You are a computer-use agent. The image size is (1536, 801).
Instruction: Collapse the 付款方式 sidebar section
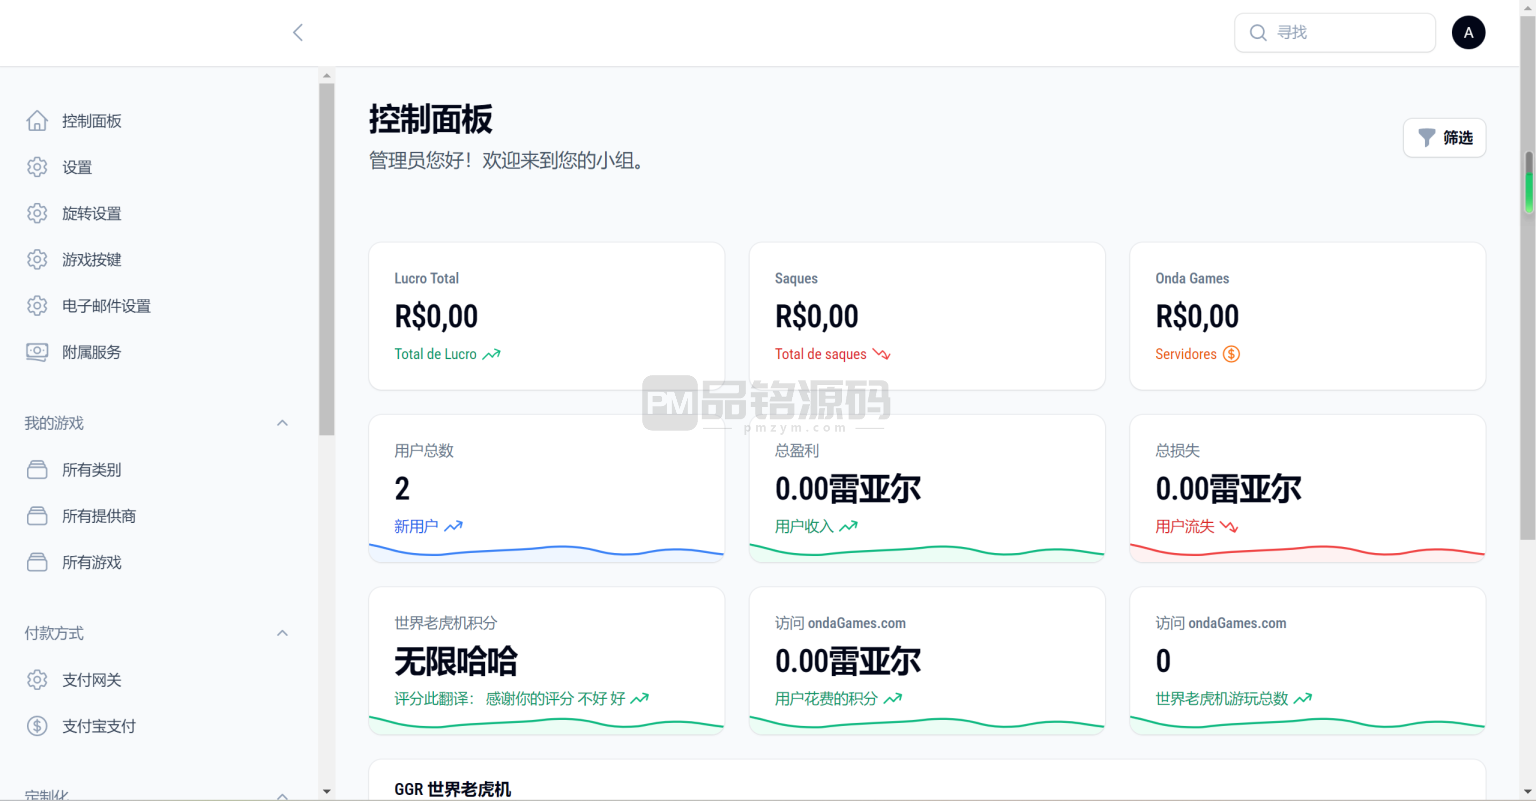click(282, 633)
